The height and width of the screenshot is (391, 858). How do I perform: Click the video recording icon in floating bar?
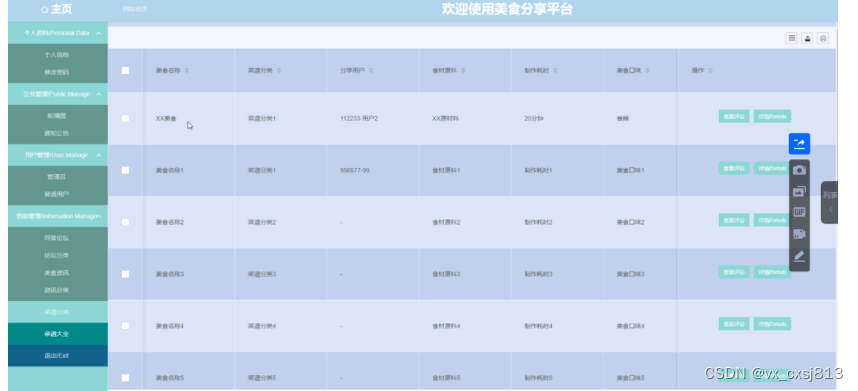point(799,234)
